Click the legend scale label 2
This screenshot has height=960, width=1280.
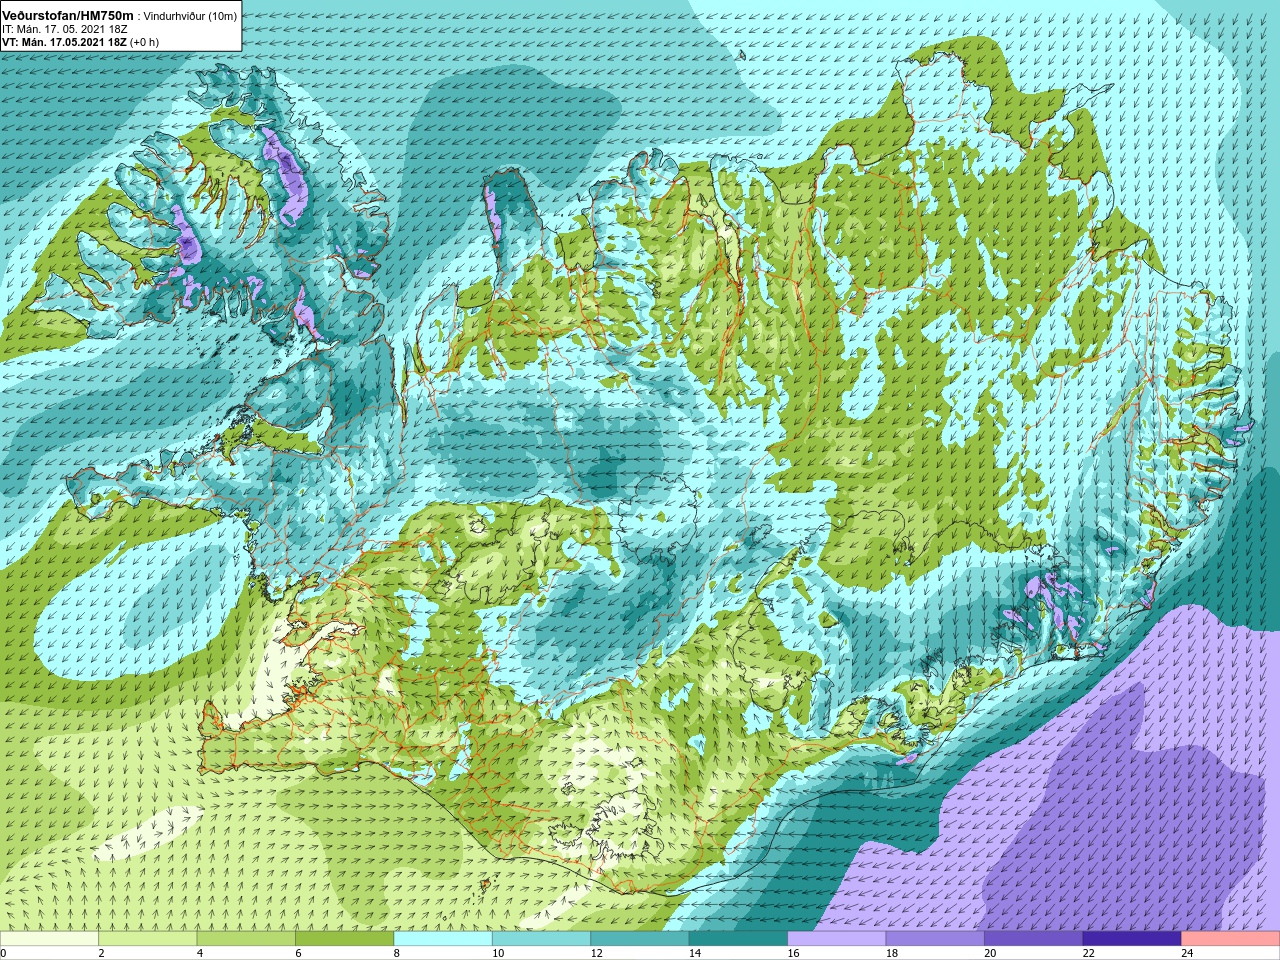(101, 953)
